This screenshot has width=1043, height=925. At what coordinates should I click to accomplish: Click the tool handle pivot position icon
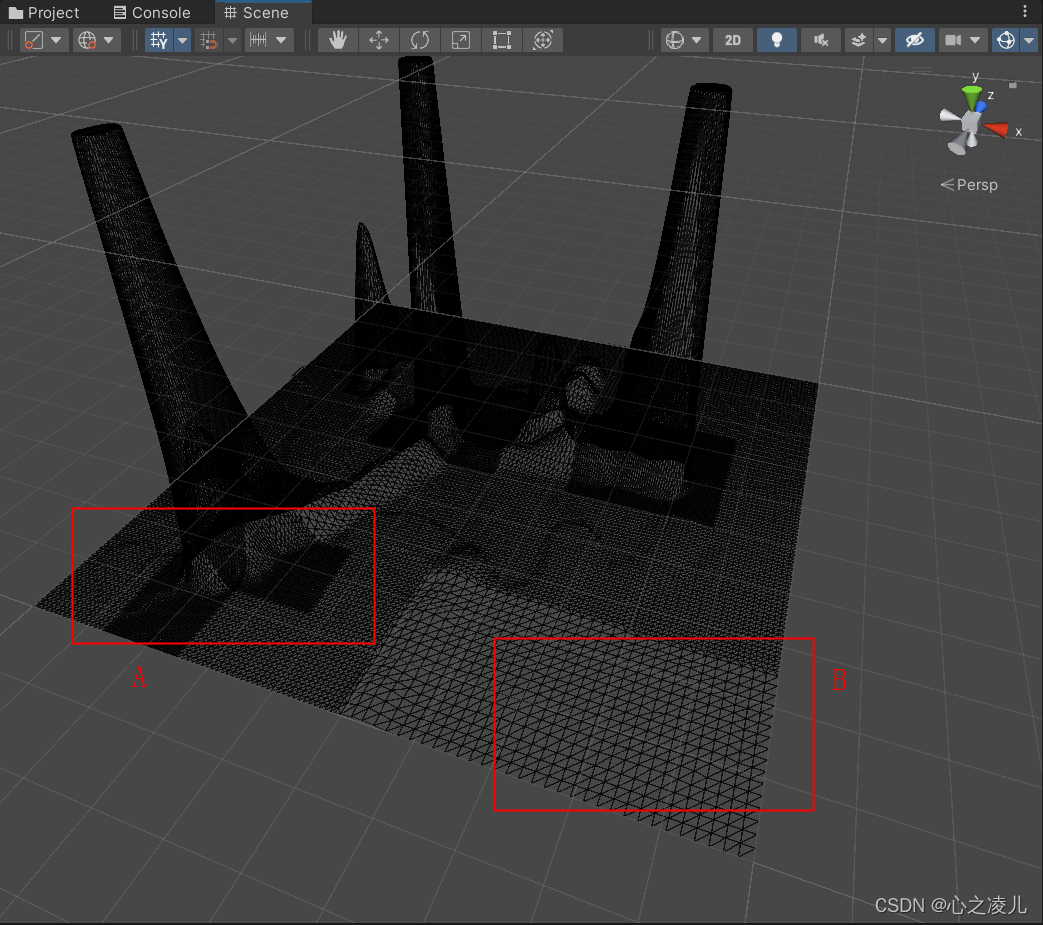[33, 41]
